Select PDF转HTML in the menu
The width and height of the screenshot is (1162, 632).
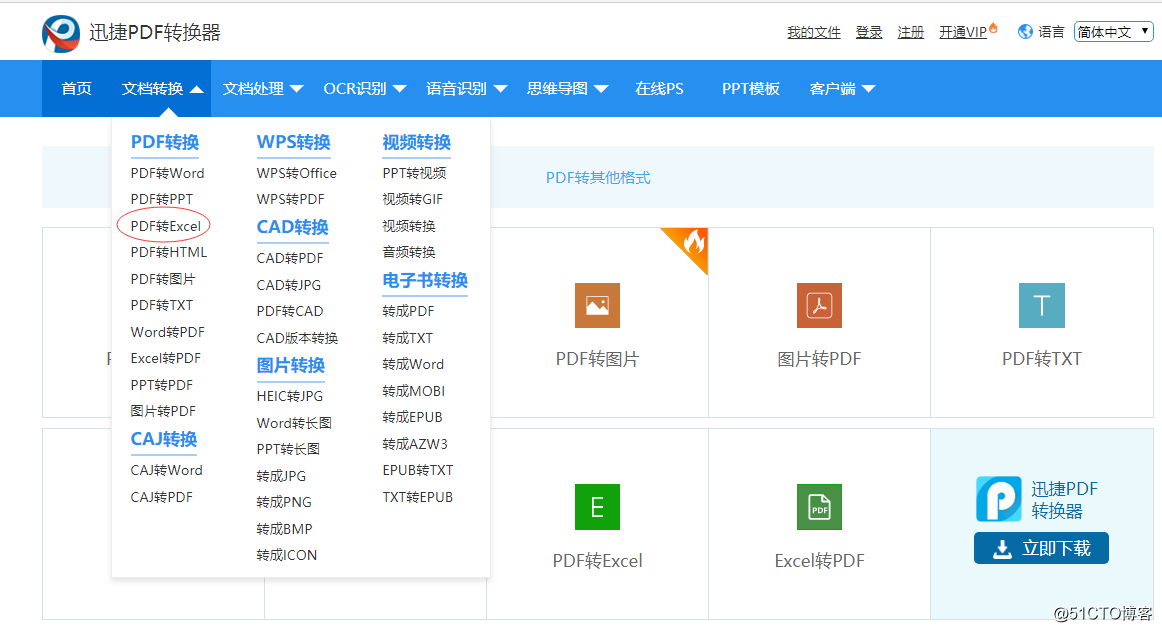tap(169, 253)
